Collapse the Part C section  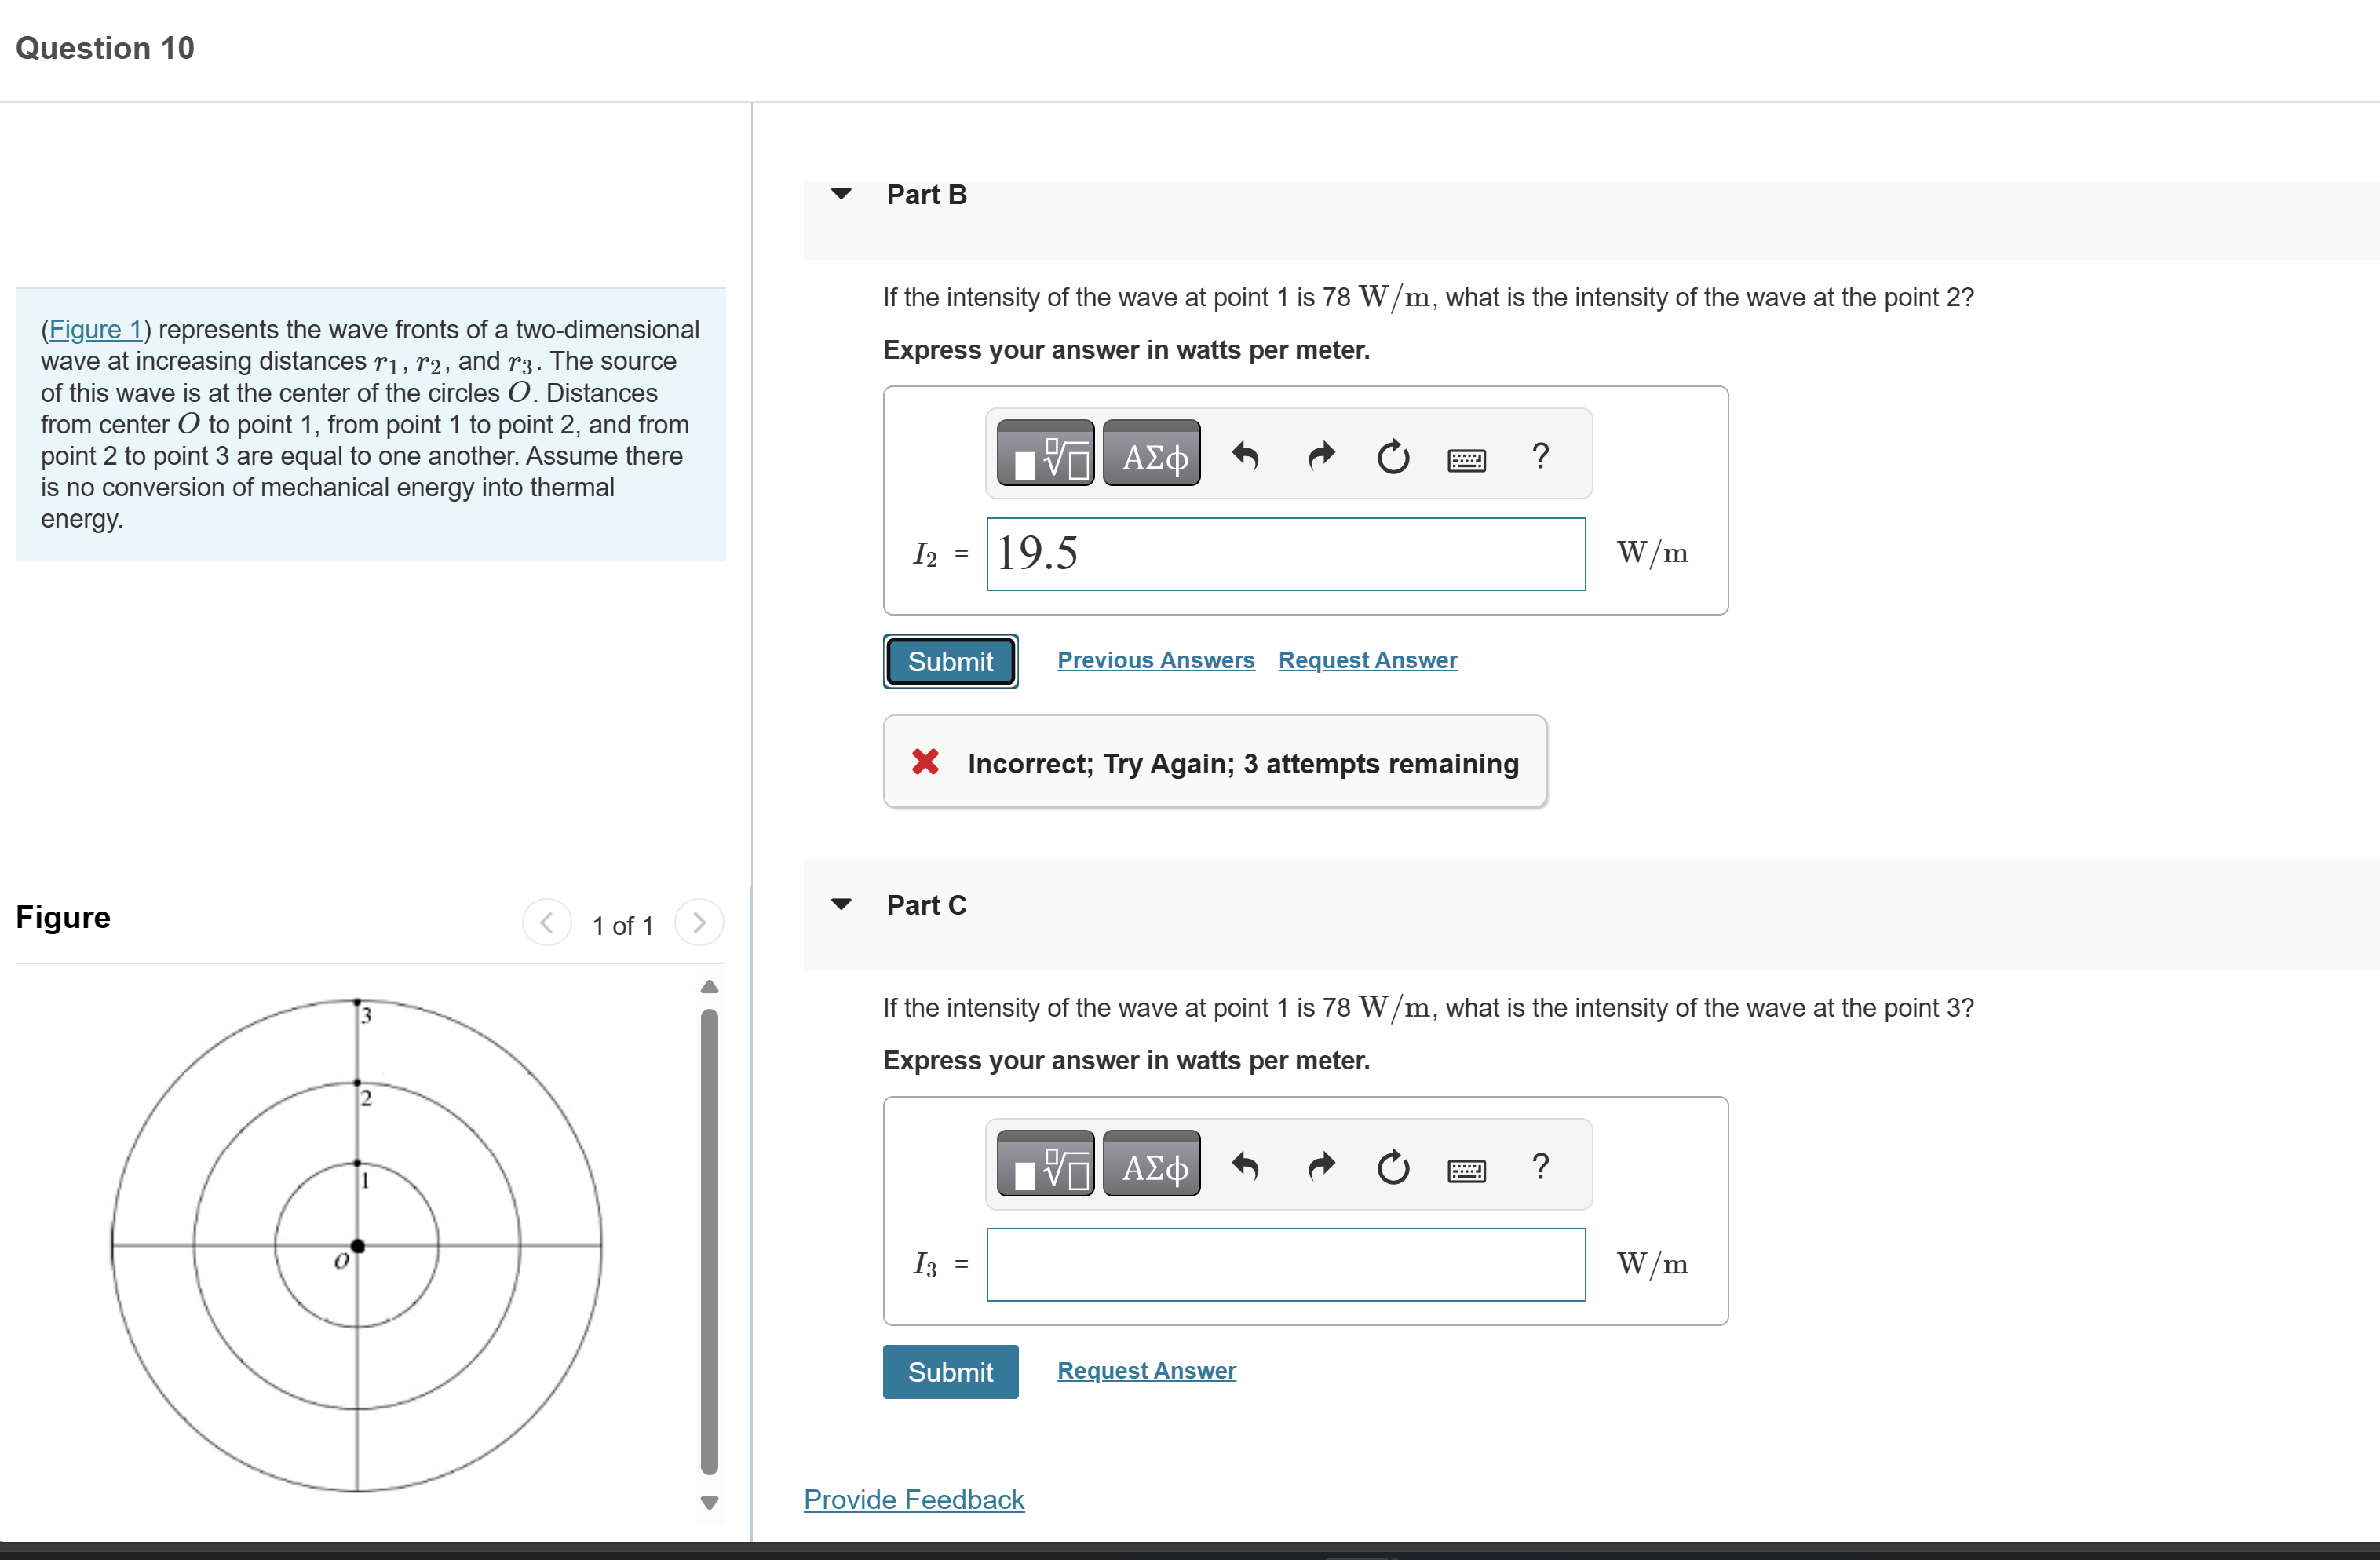point(841,904)
